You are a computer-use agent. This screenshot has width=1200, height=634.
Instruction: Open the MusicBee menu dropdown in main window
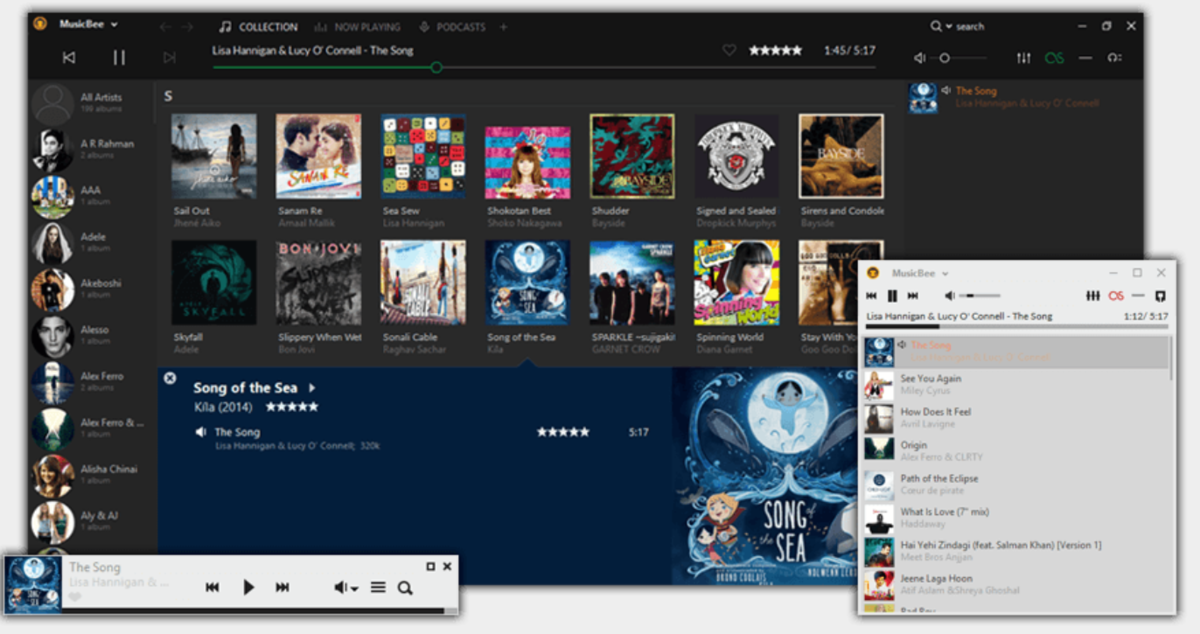point(88,24)
